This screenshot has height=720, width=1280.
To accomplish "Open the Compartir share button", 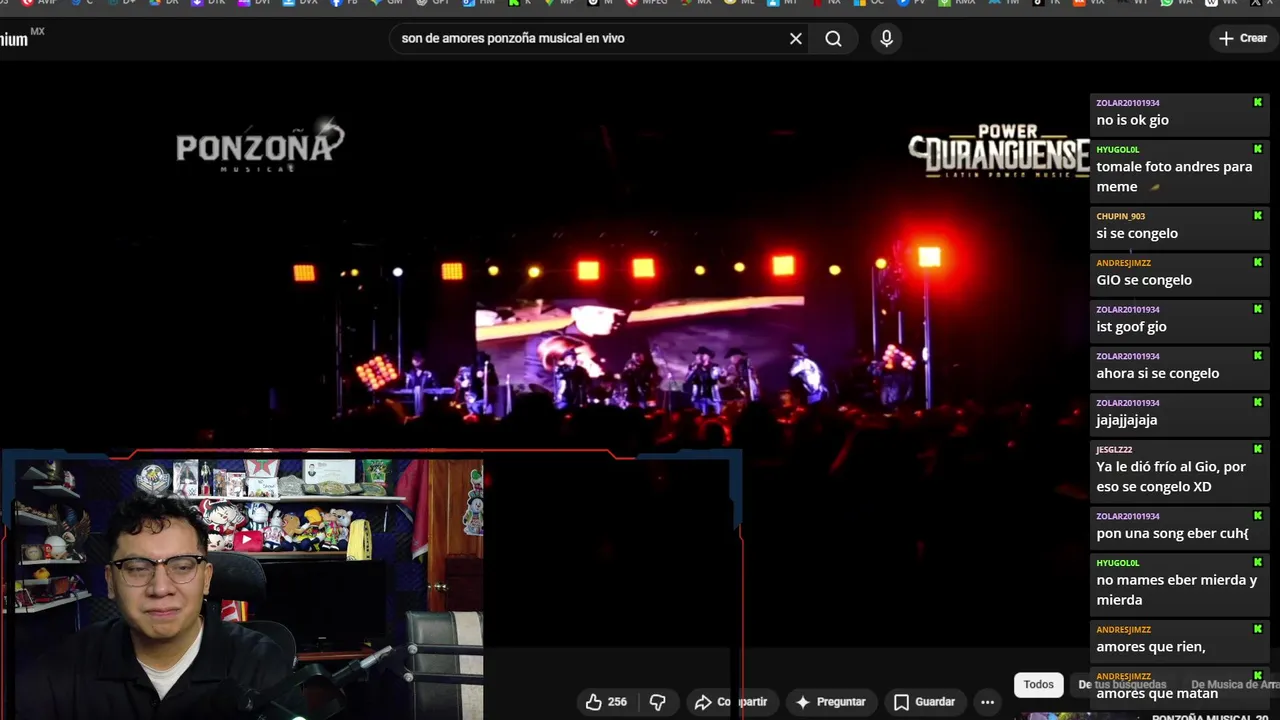I will pos(732,702).
